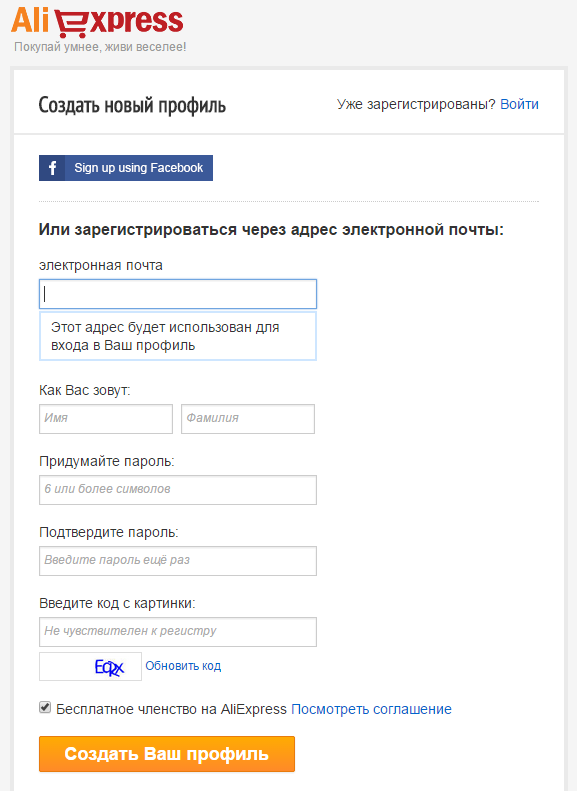Open Посмотреть соглашение agreement link

click(371, 709)
